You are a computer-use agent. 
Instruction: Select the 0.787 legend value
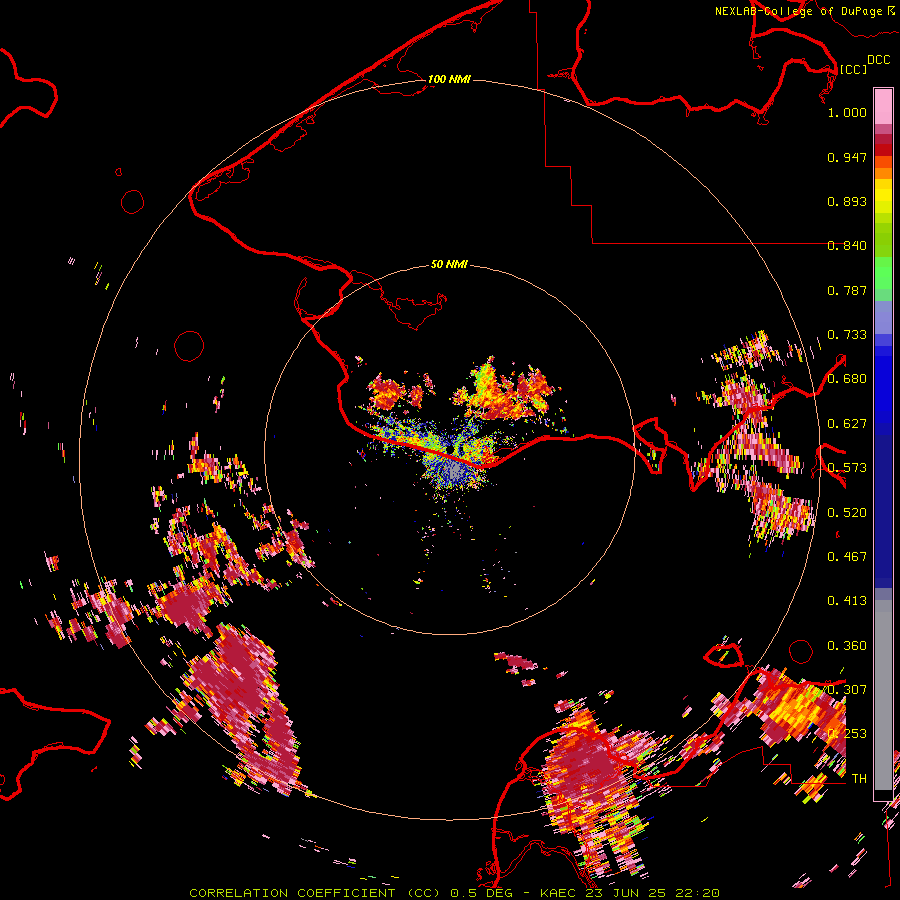click(847, 290)
